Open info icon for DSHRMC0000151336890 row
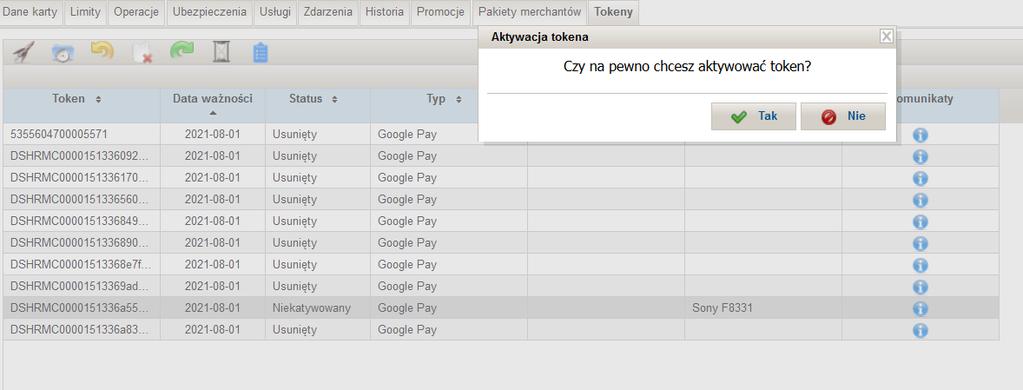The image size is (1023, 390). (920, 243)
